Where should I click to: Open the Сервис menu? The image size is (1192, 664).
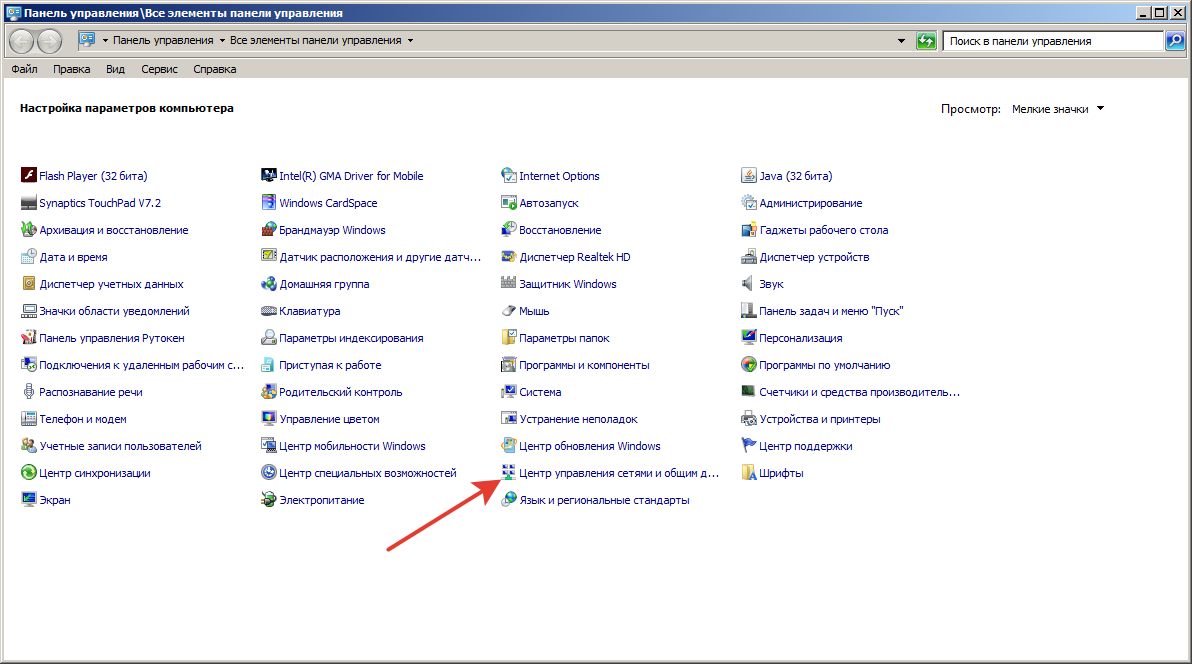[x=159, y=69]
